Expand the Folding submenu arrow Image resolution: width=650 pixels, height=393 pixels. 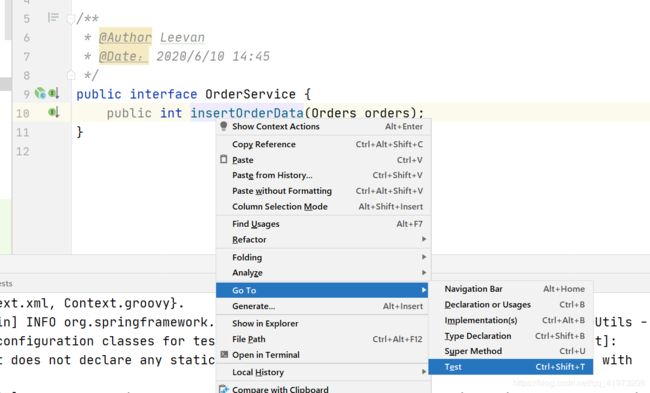coord(424,257)
